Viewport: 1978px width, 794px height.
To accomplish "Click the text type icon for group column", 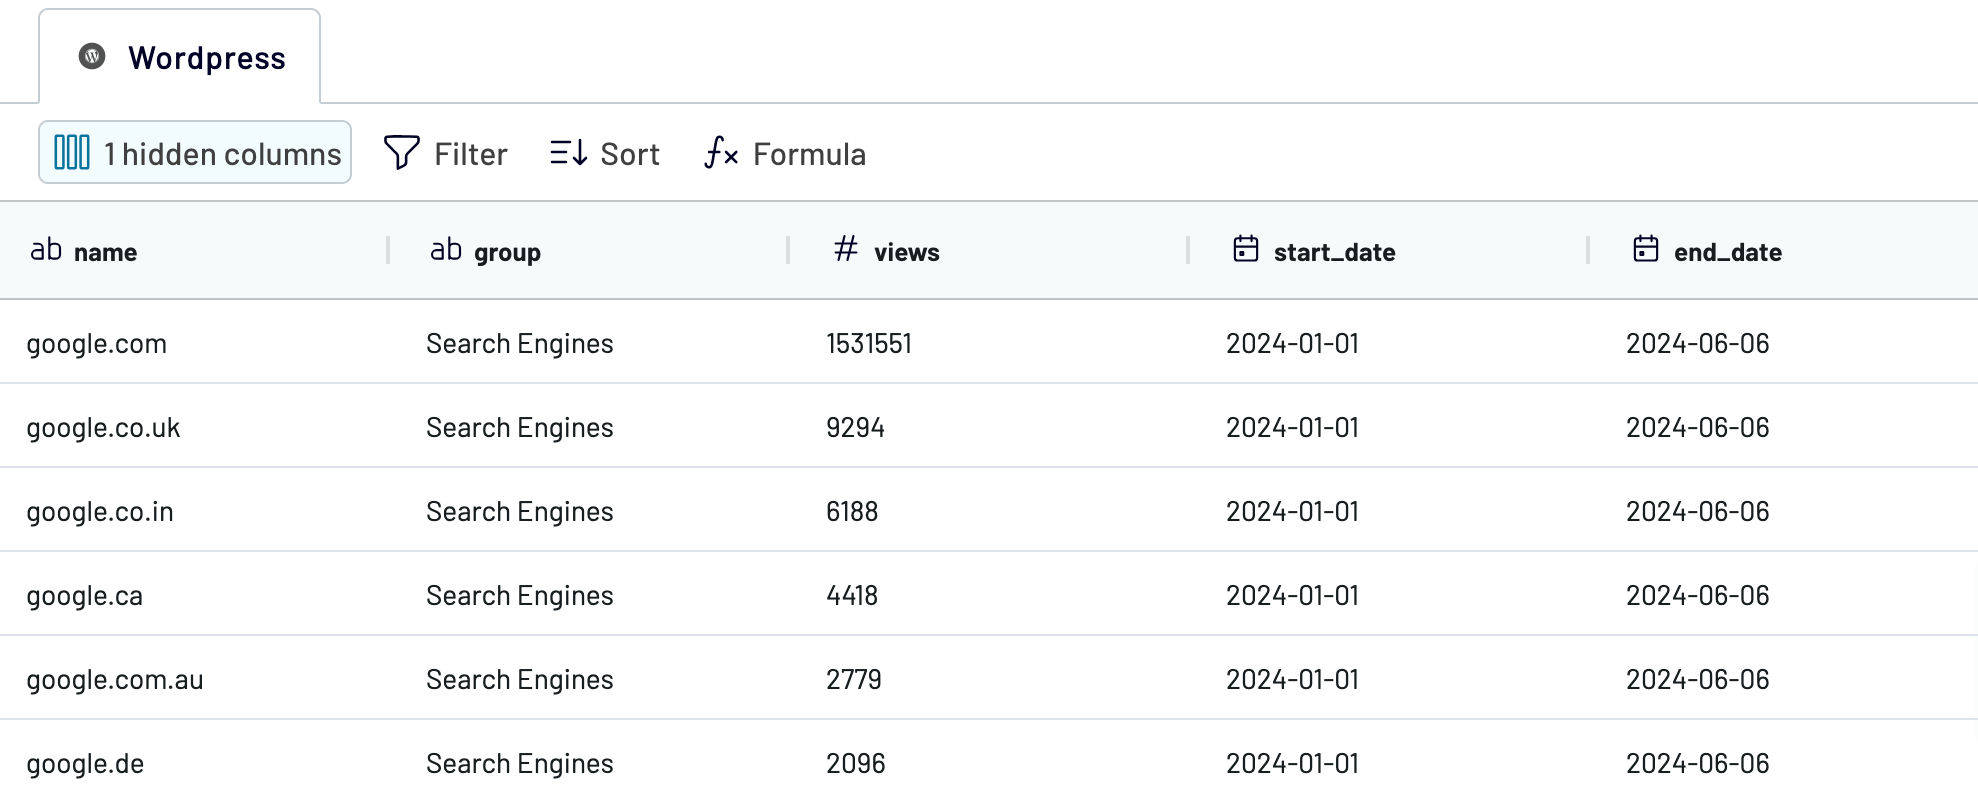I will (446, 250).
